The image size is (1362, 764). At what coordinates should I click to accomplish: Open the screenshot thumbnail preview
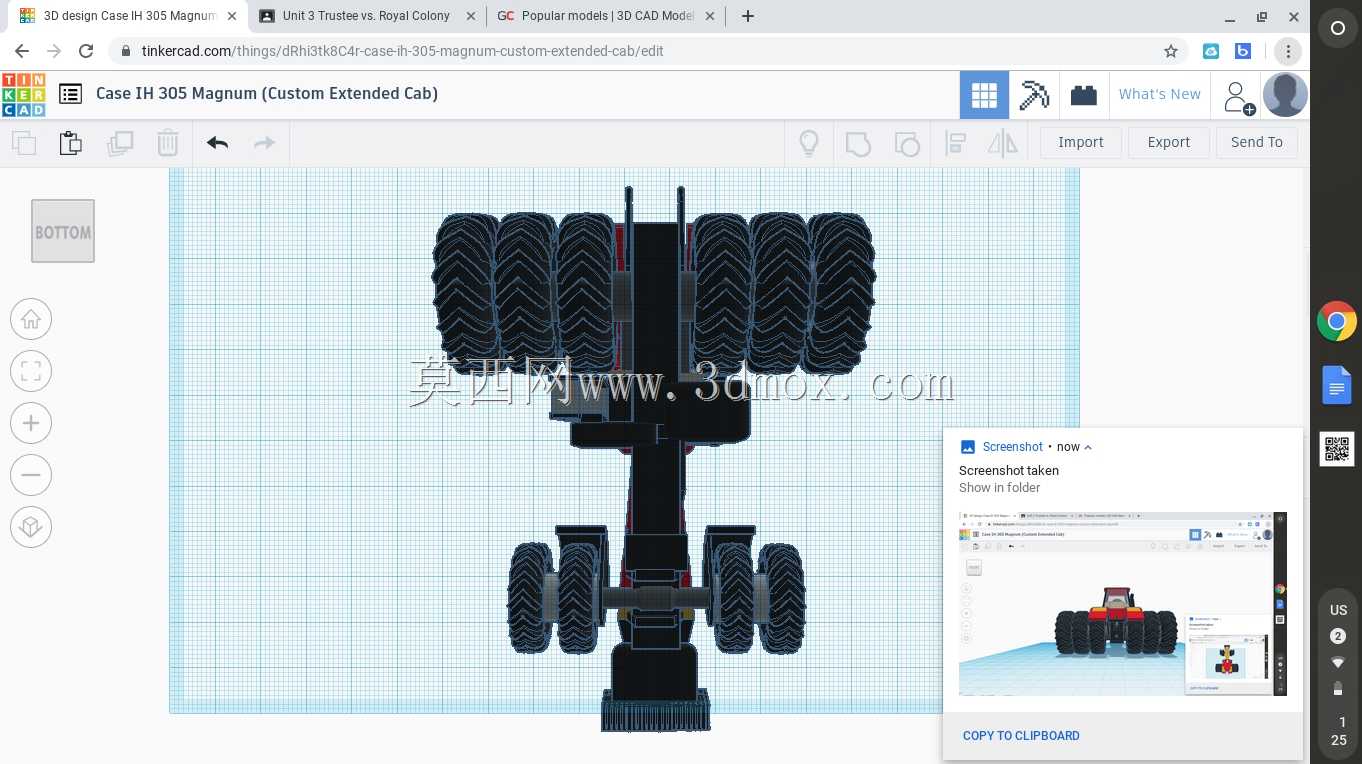point(1123,604)
